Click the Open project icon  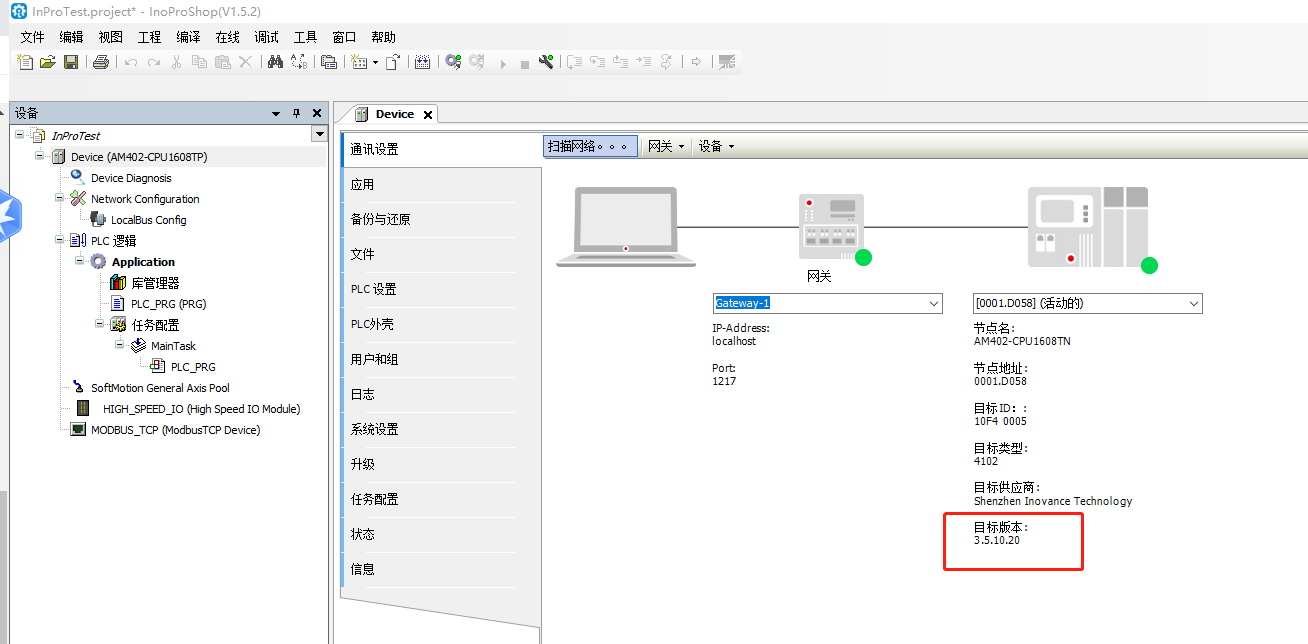[47, 61]
